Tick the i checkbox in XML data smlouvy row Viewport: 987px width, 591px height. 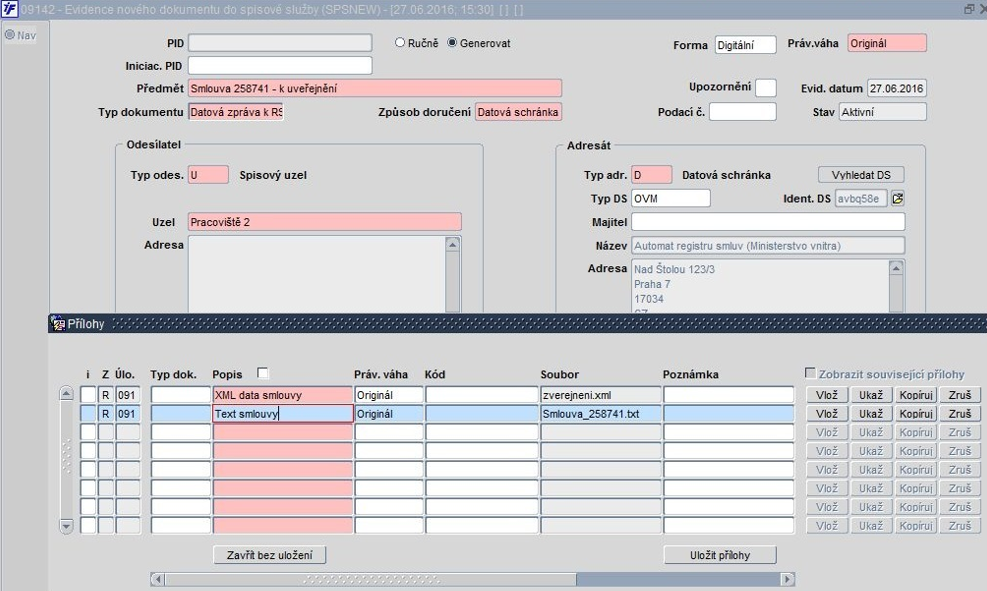[x=88, y=395]
